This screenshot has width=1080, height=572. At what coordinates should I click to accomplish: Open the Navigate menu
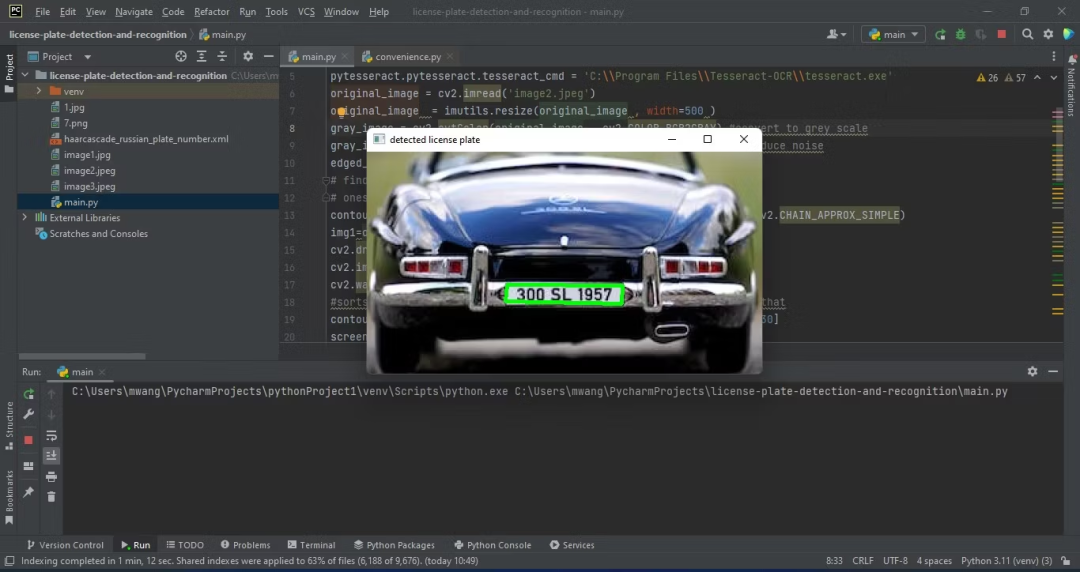click(134, 12)
